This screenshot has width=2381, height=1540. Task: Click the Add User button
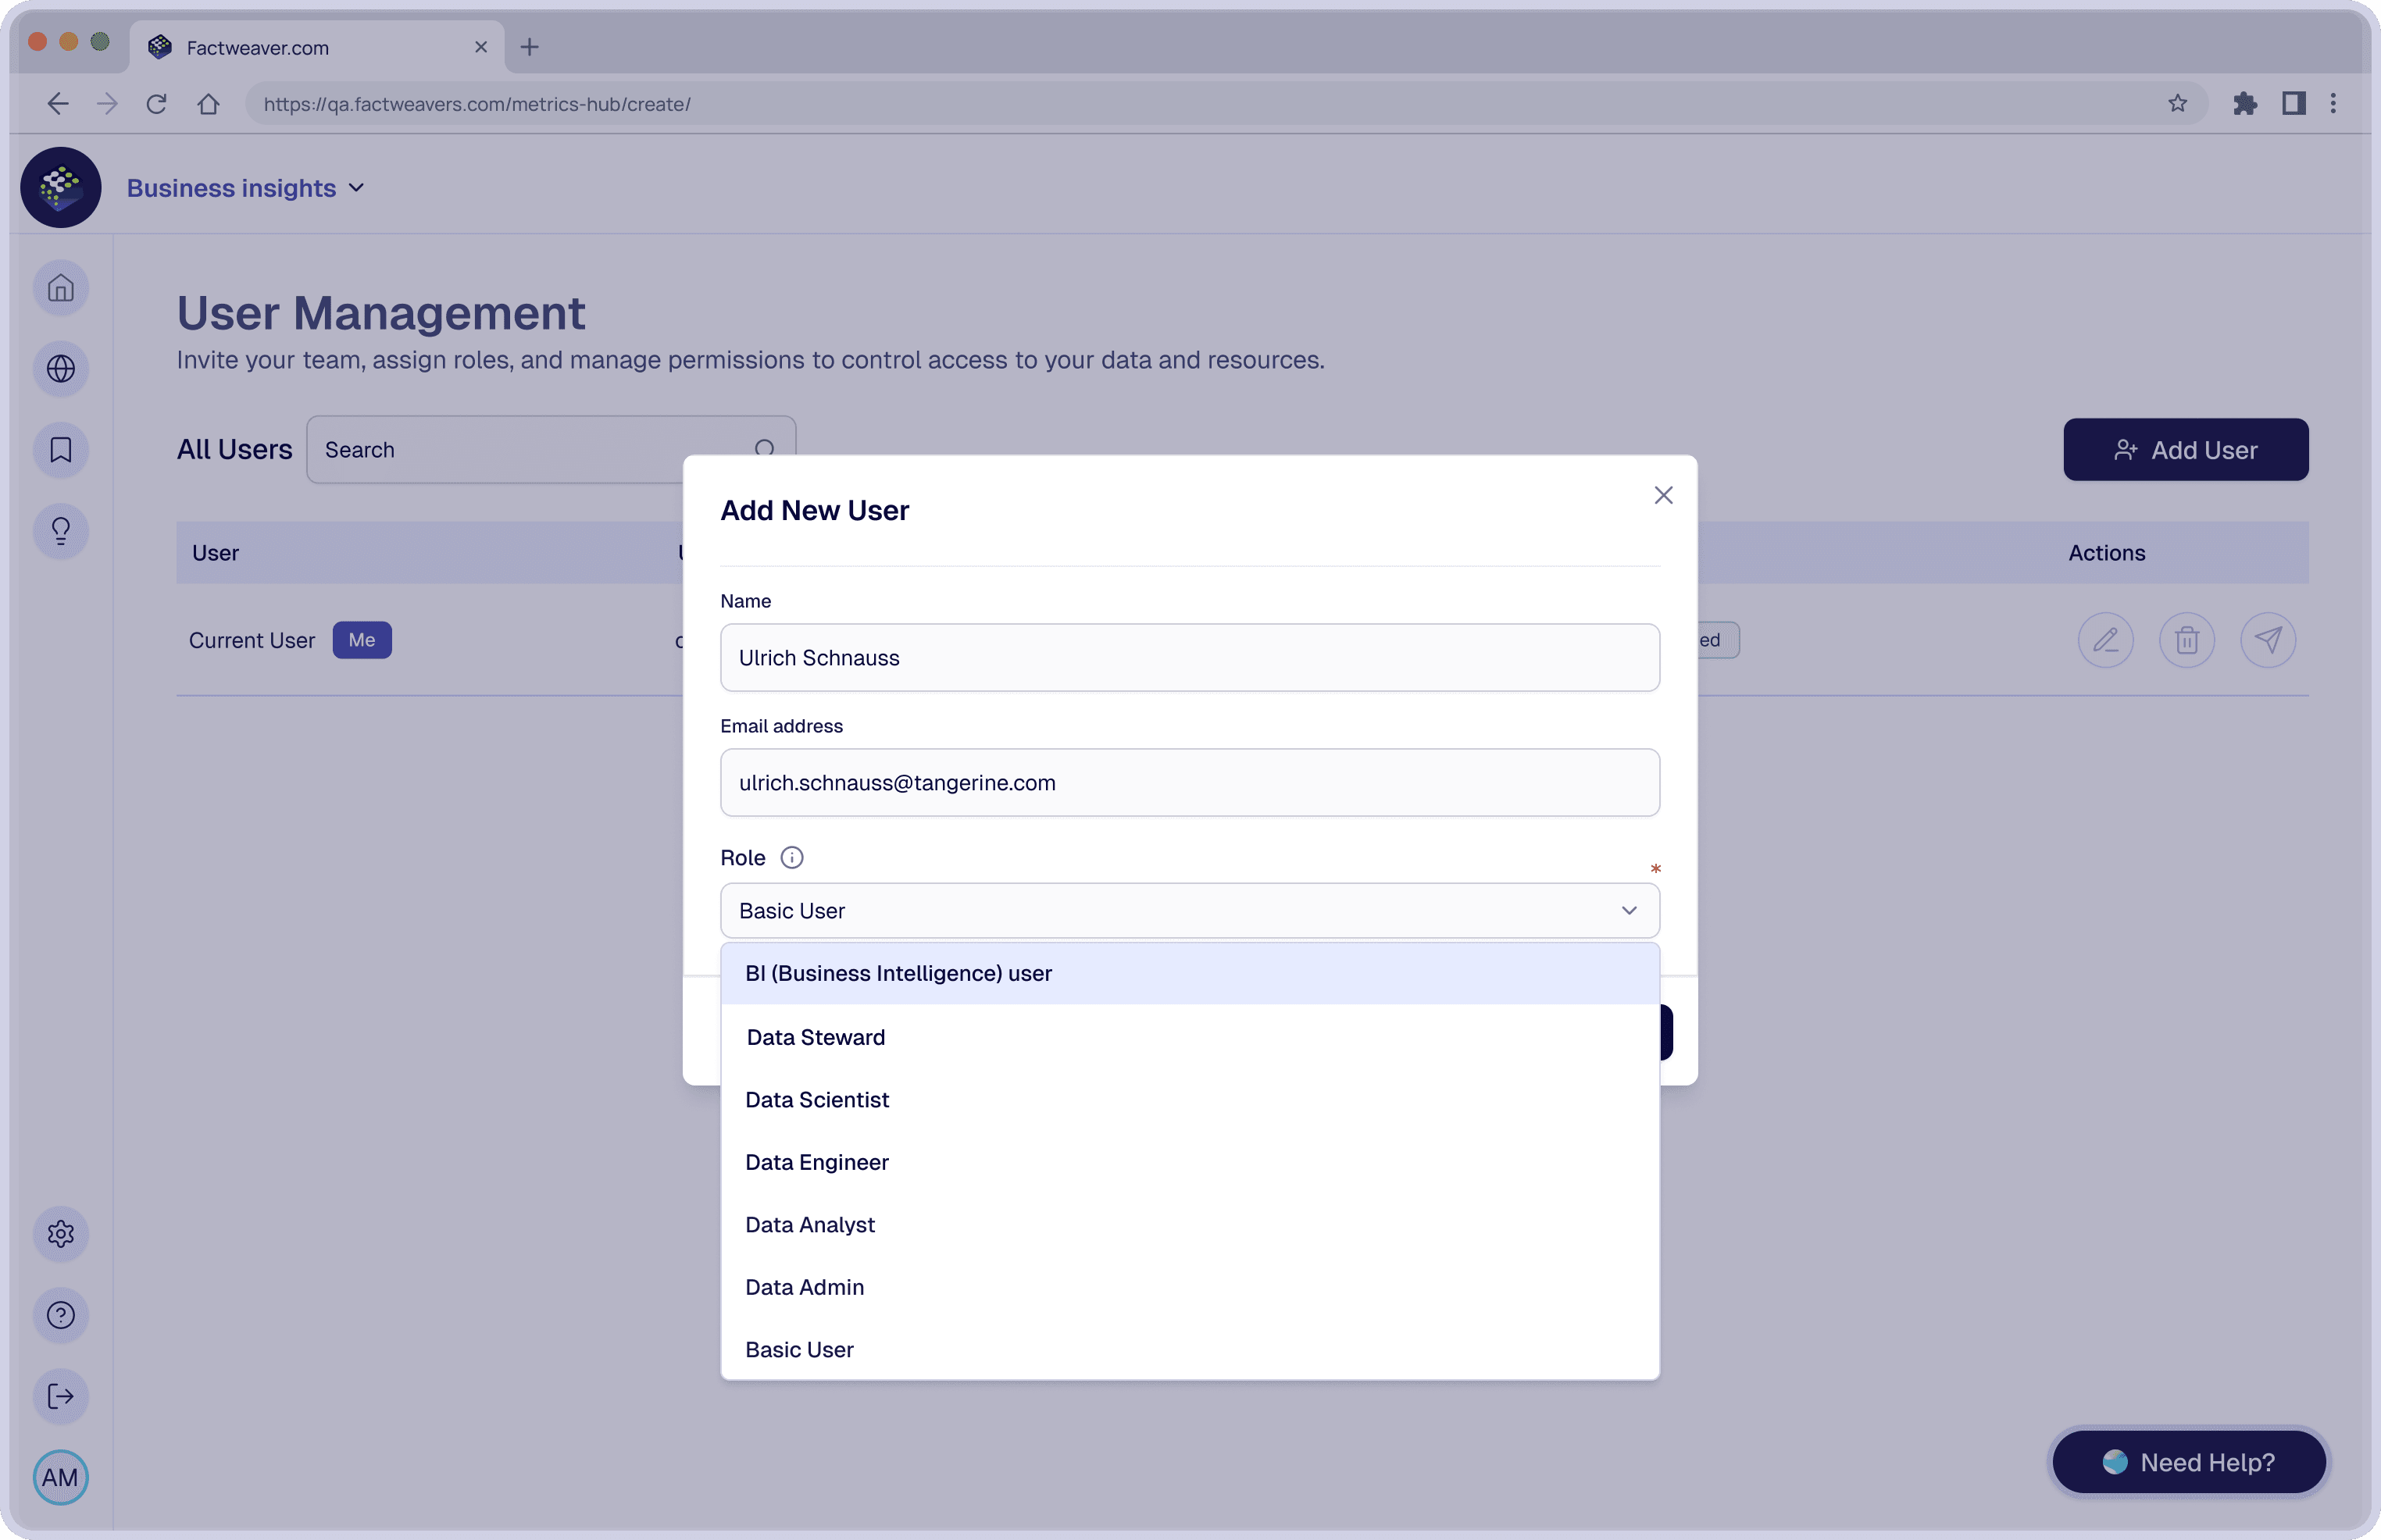coord(2185,450)
